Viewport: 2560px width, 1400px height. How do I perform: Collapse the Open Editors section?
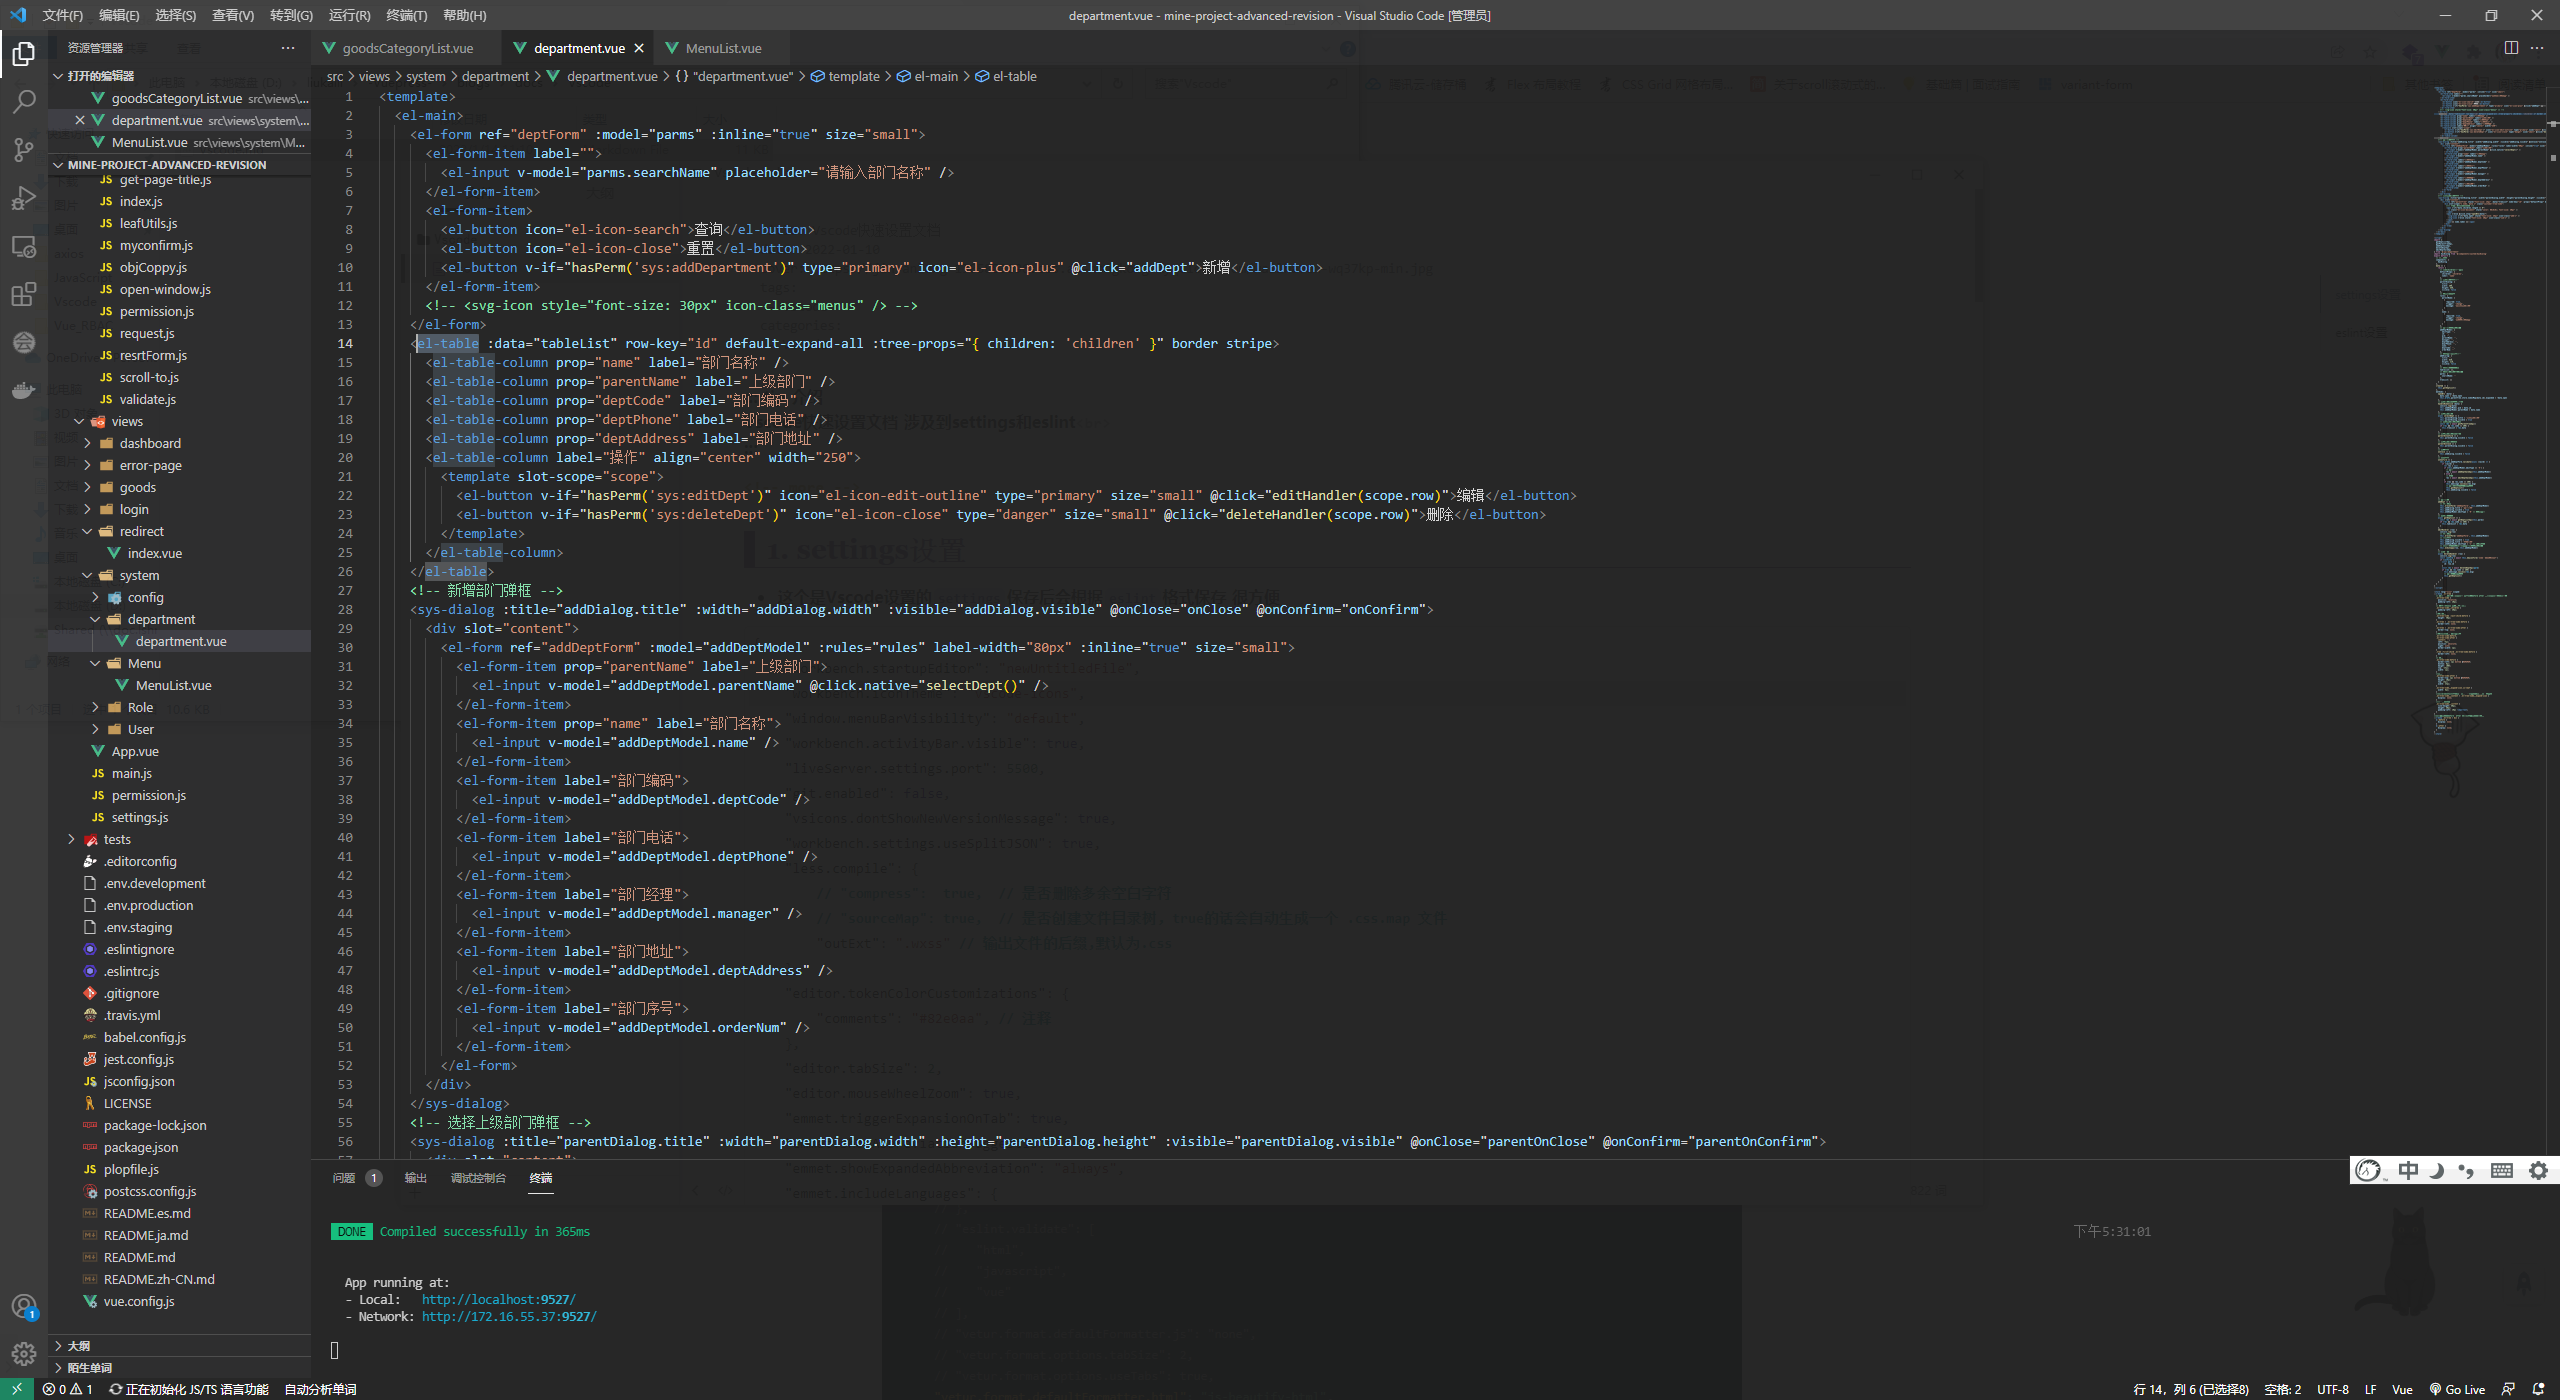coord(58,76)
